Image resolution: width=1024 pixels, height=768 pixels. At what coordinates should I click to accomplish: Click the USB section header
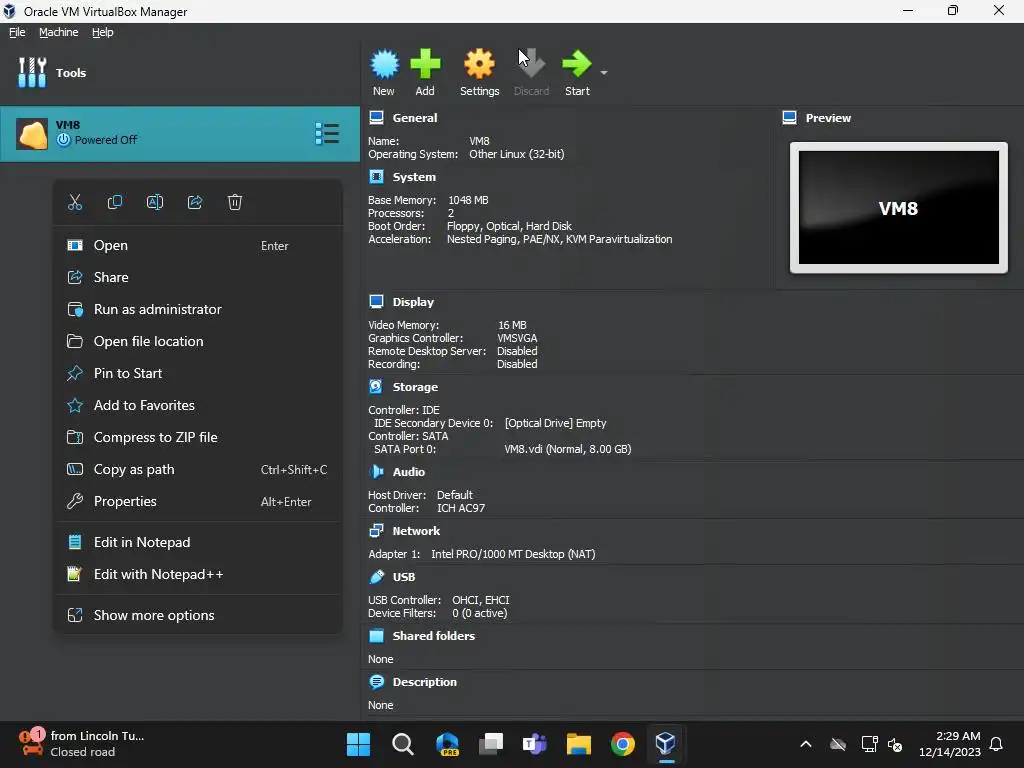(x=404, y=577)
